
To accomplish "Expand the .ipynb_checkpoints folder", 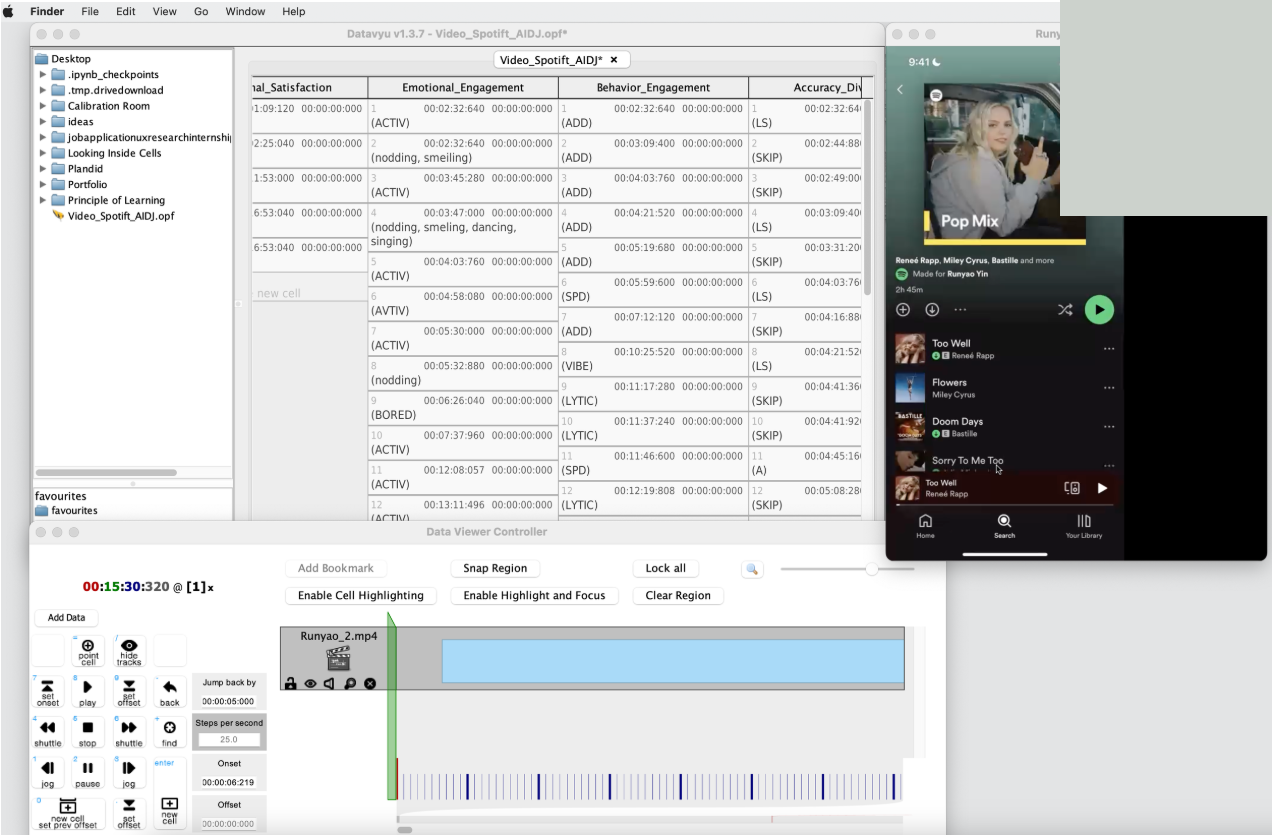I will tap(43, 74).
